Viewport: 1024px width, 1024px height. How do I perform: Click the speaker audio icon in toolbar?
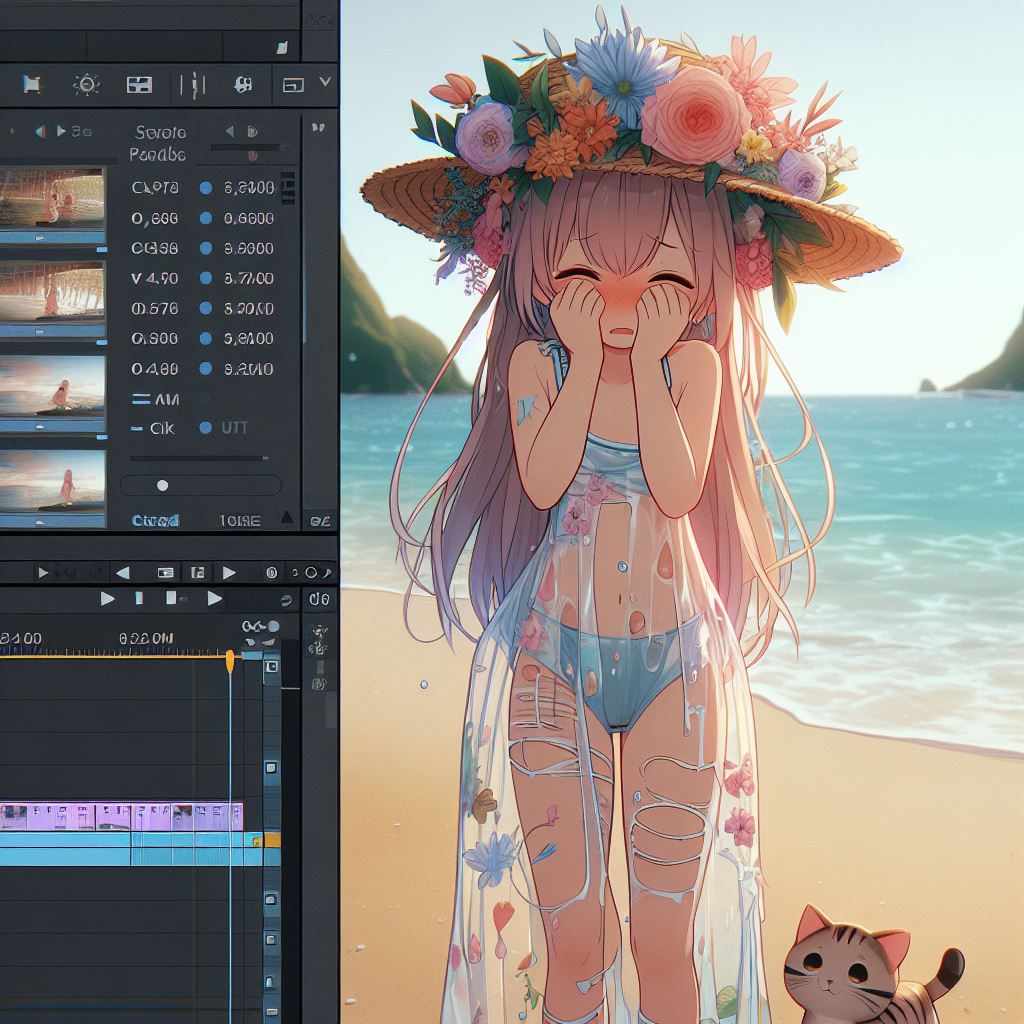(x=241, y=85)
